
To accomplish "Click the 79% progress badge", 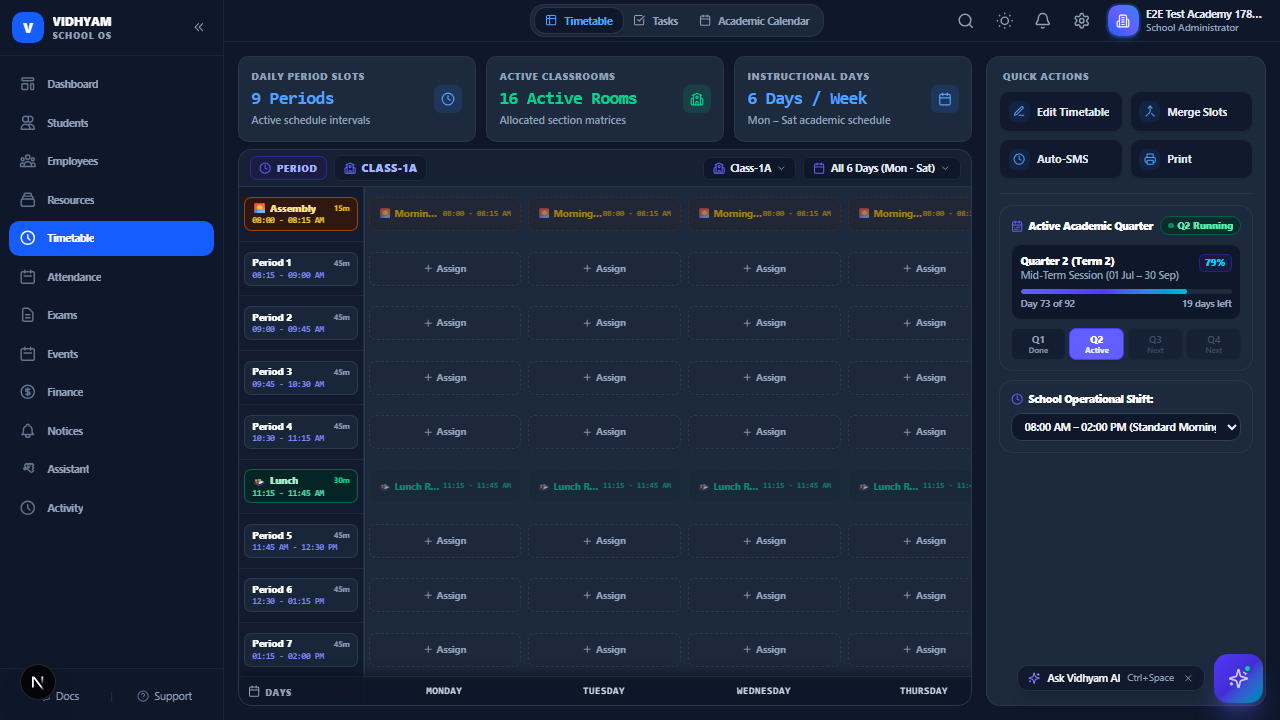I will tap(1215, 263).
